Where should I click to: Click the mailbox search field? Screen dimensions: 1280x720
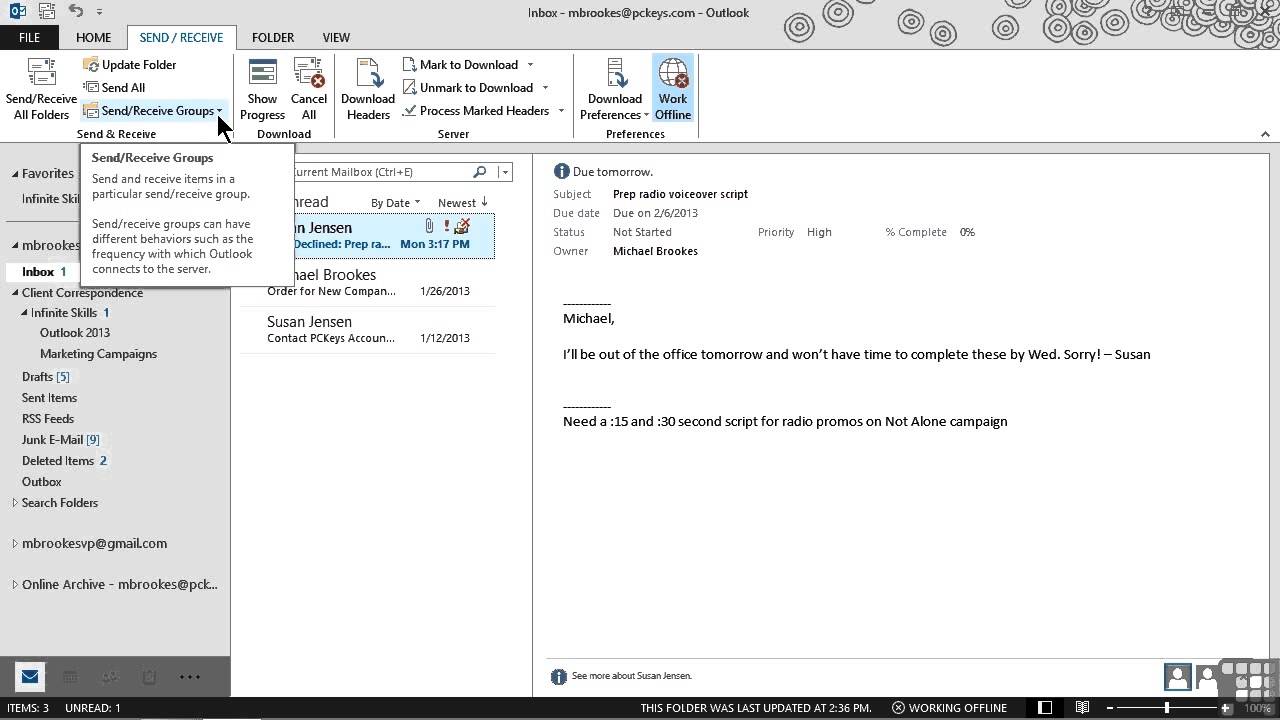(380, 172)
